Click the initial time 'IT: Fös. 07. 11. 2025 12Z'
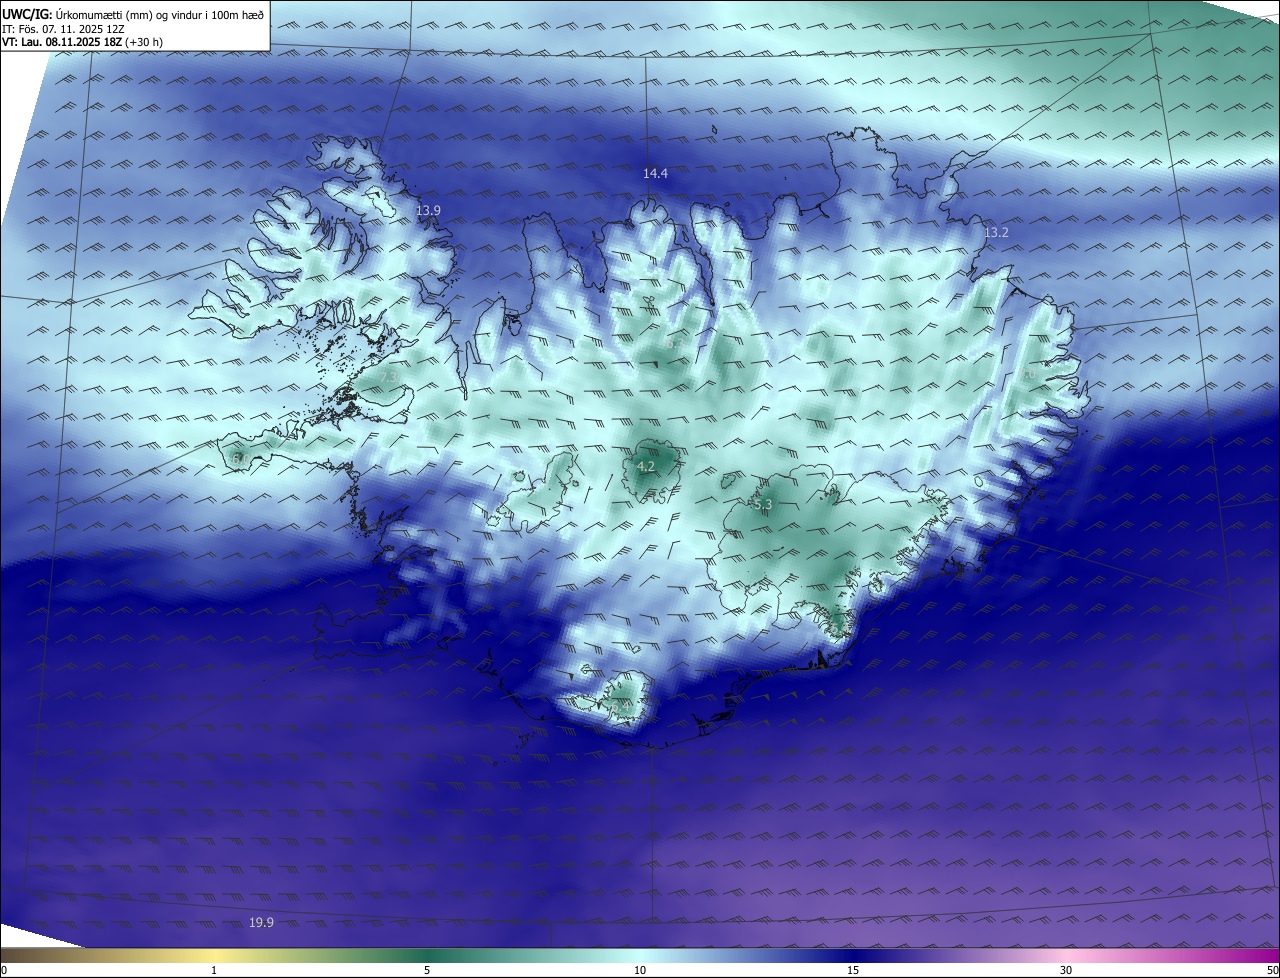The height and width of the screenshot is (978, 1280). click(63, 29)
